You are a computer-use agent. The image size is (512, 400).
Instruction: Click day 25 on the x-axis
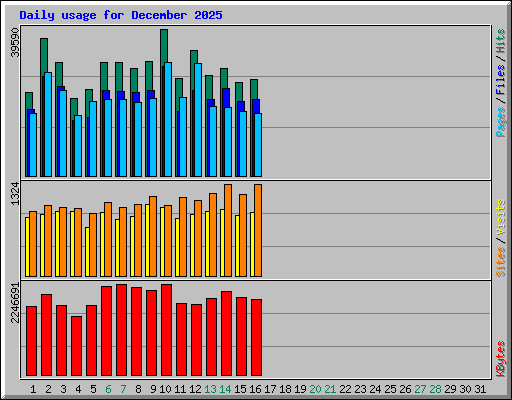(x=390, y=389)
